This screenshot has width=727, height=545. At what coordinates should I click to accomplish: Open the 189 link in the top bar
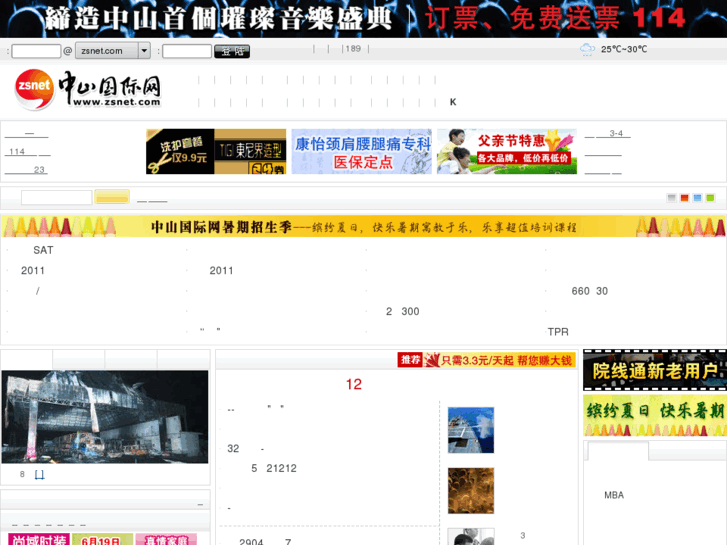(x=353, y=49)
